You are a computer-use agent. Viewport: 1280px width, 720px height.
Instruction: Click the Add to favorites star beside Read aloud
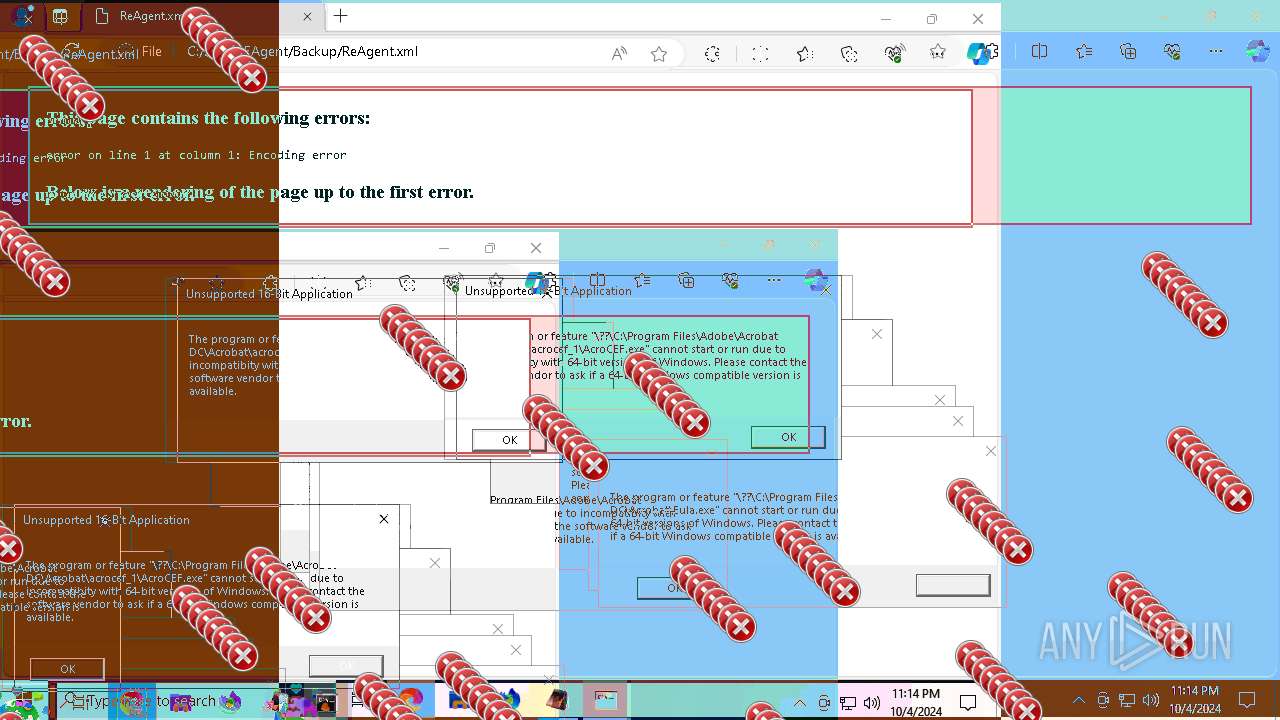(x=659, y=54)
